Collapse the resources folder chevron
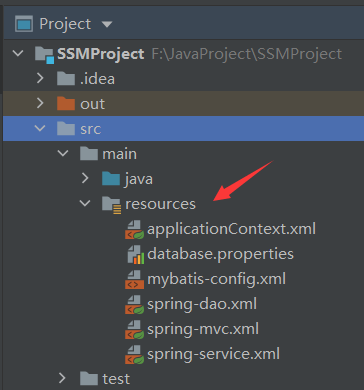Viewport: 364px width, 390px height. [x=85, y=203]
